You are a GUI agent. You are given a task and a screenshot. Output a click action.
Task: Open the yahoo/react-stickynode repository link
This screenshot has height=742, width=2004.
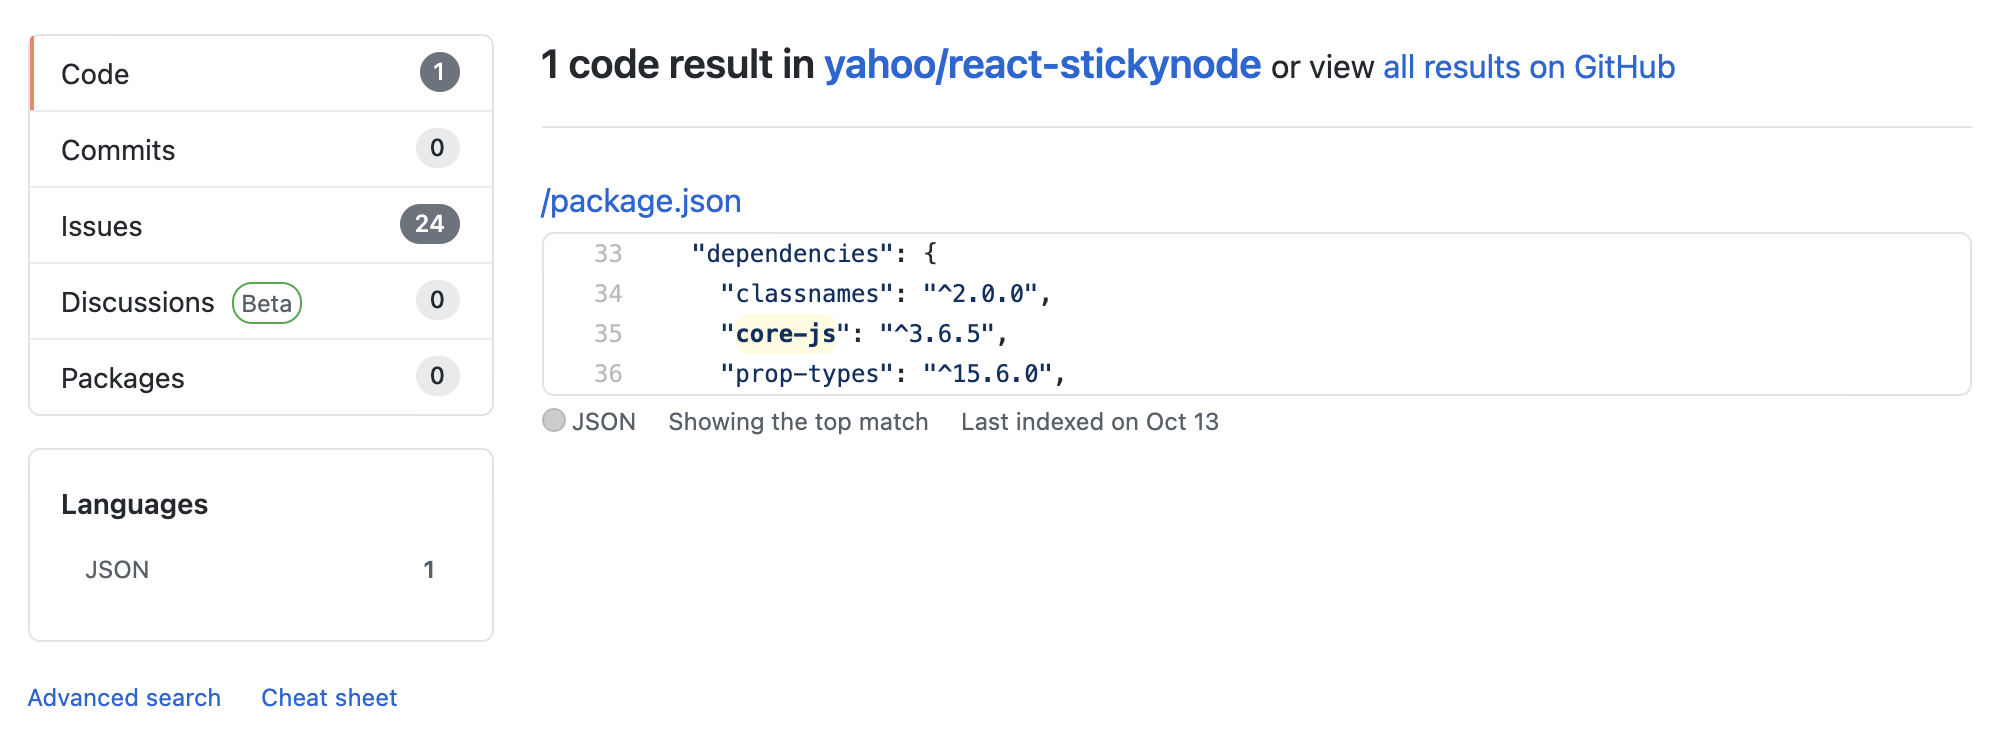(1040, 66)
